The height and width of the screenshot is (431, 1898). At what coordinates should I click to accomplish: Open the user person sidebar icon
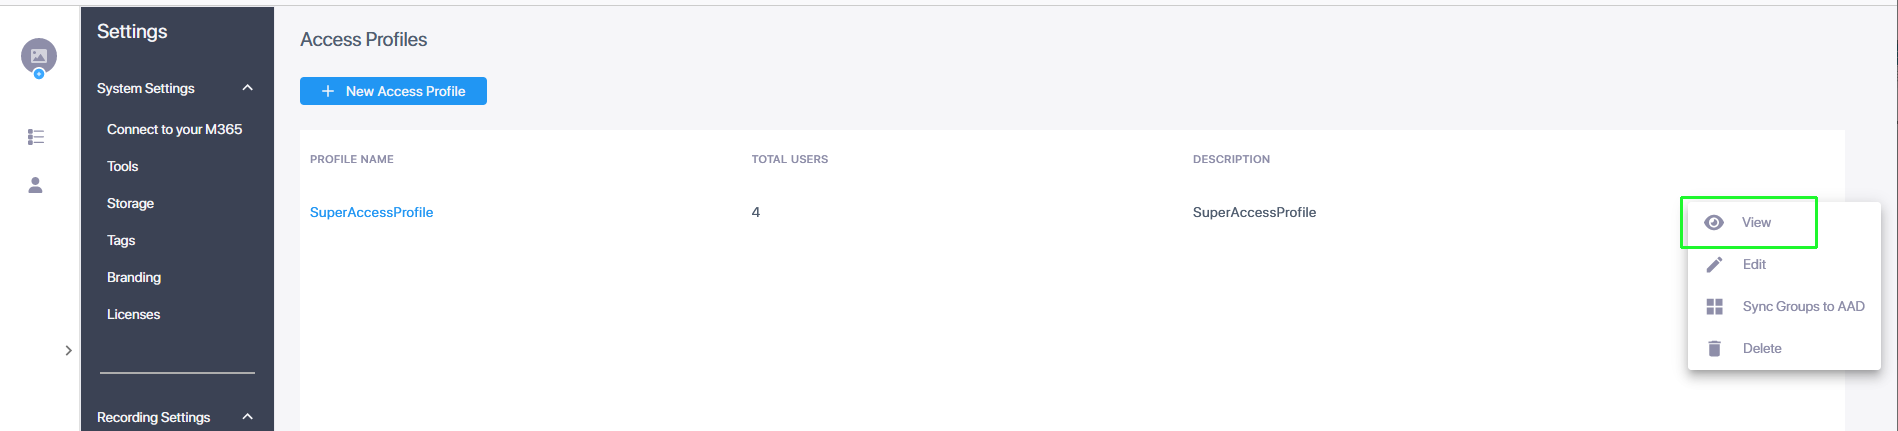pos(35,185)
